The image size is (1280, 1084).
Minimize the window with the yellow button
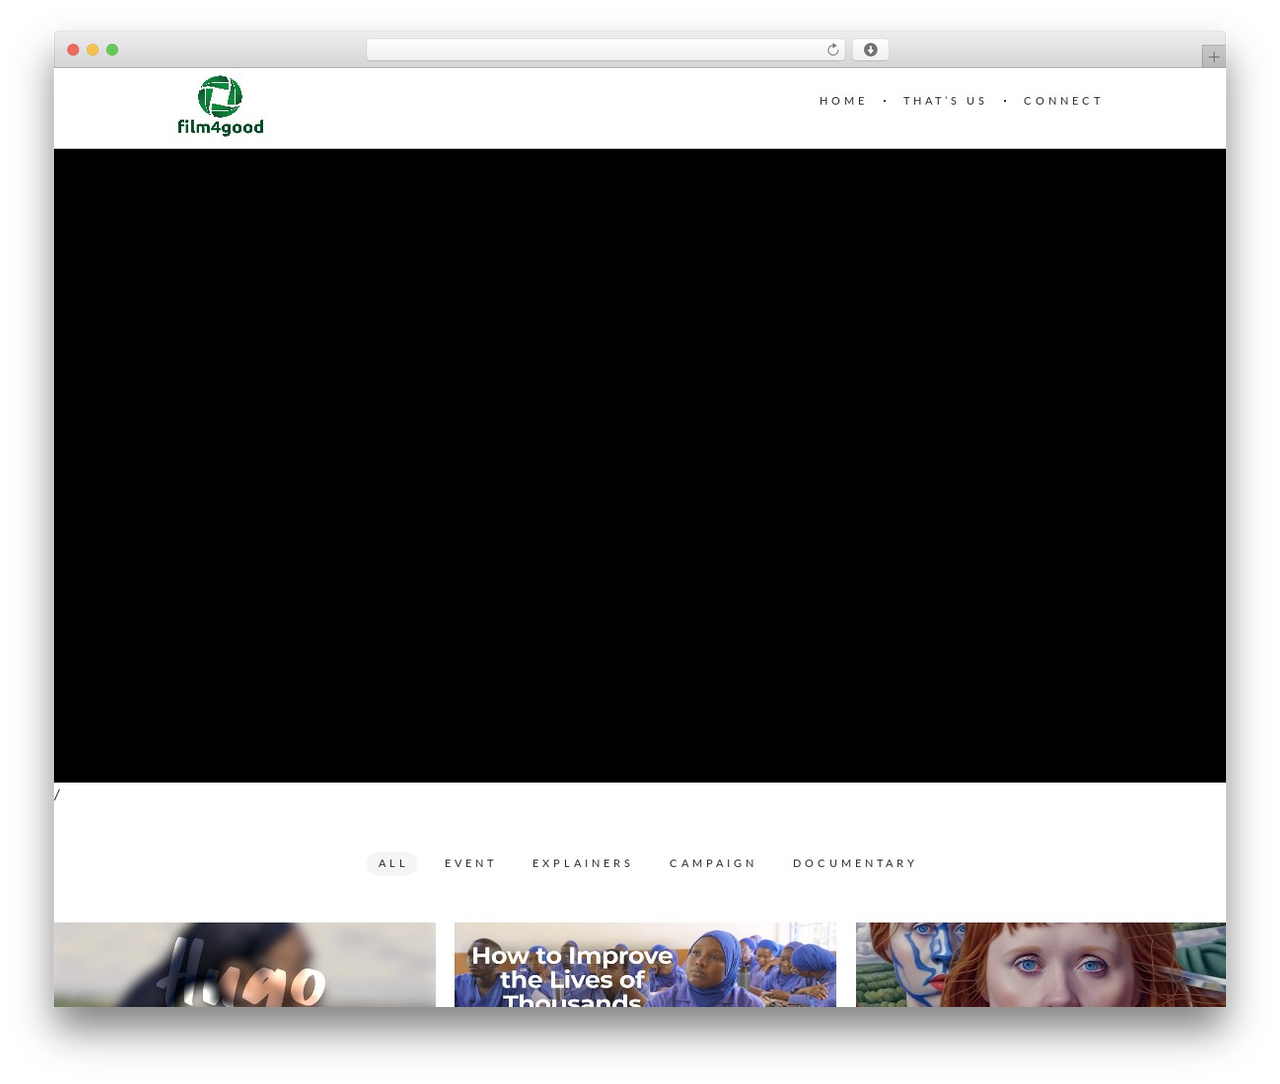pyautogui.click(x=93, y=50)
